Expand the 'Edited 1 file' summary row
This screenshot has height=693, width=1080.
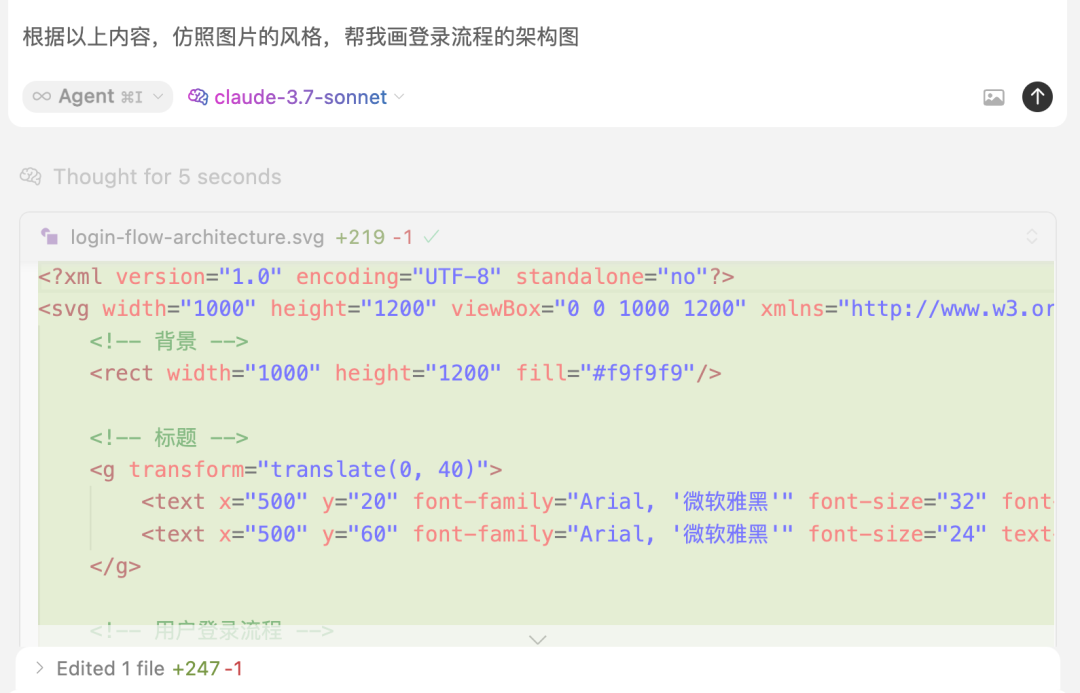(39, 668)
